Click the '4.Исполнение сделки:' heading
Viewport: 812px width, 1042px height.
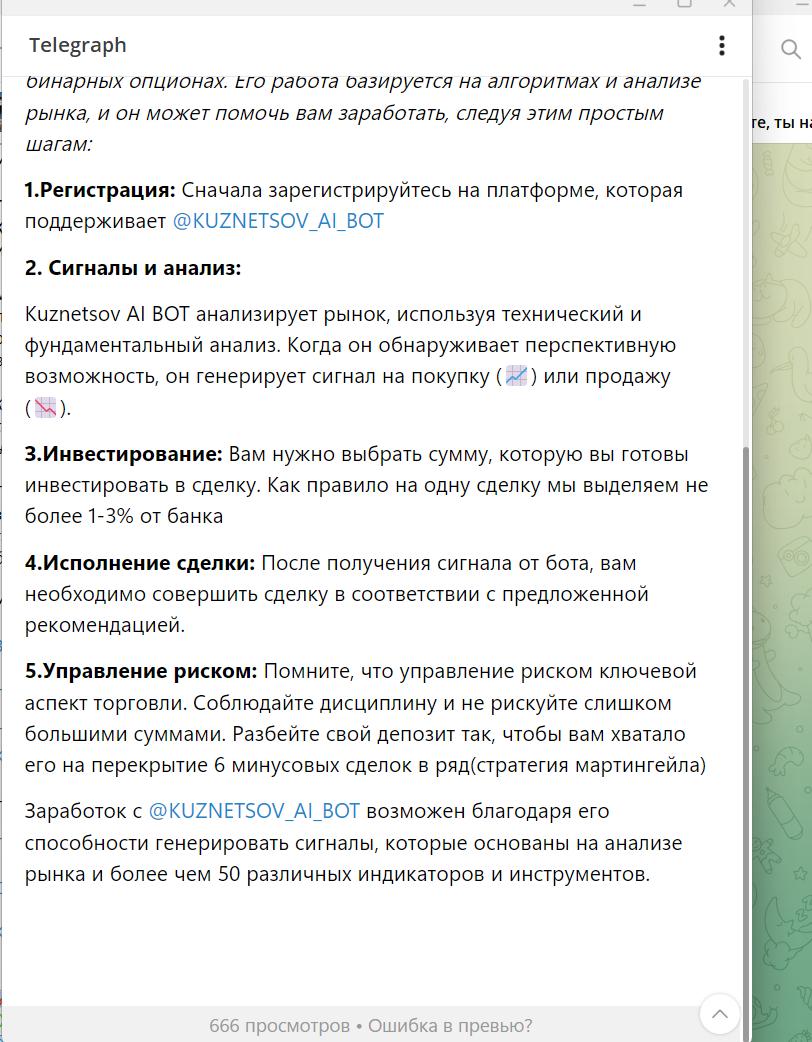coord(140,563)
